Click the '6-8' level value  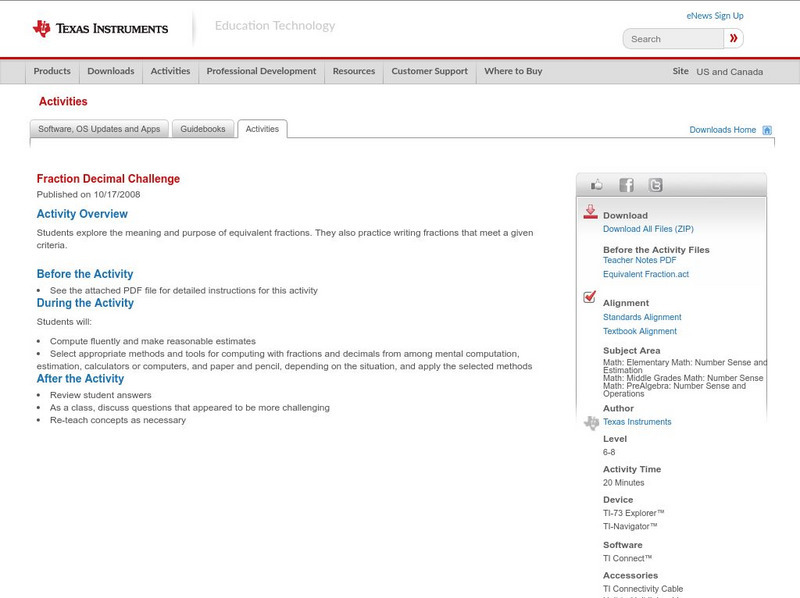[x=609, y=453]
